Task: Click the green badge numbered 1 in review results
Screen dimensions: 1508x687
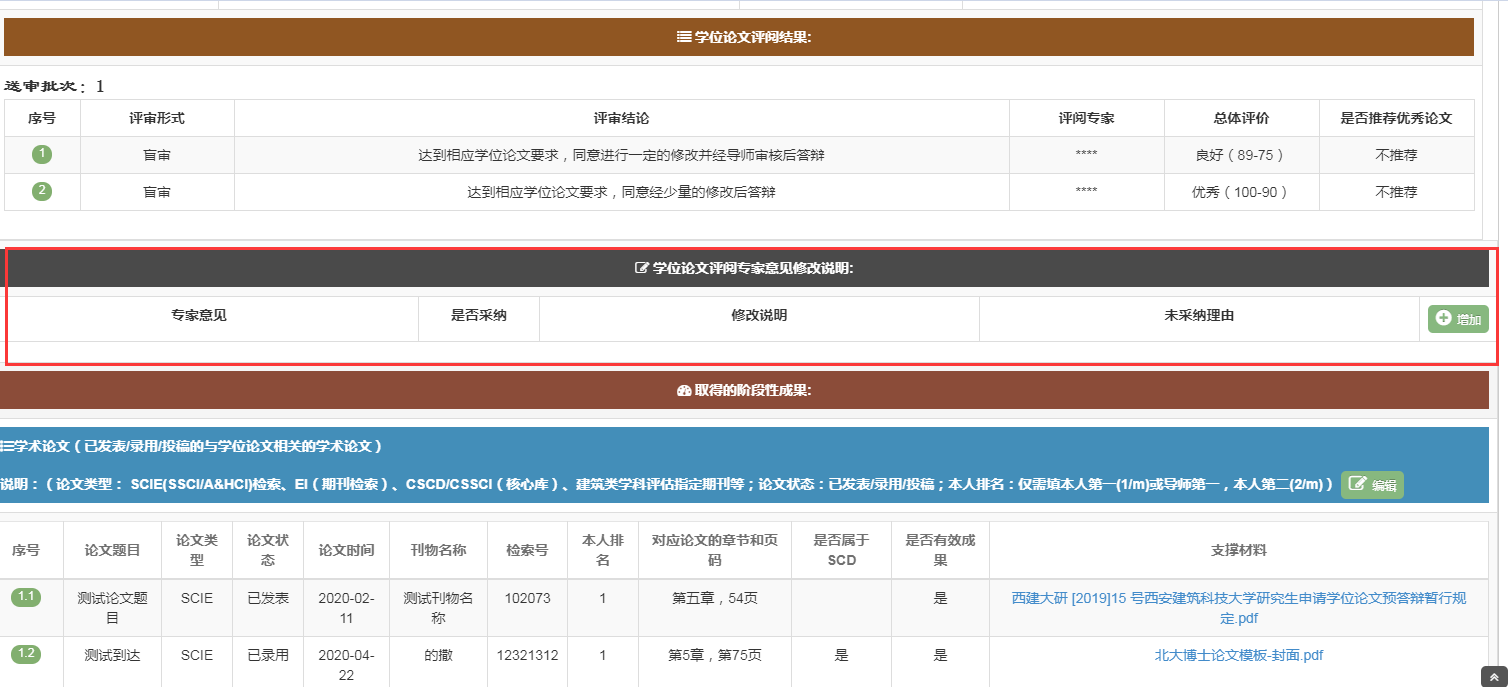Action: click(42, 154)
